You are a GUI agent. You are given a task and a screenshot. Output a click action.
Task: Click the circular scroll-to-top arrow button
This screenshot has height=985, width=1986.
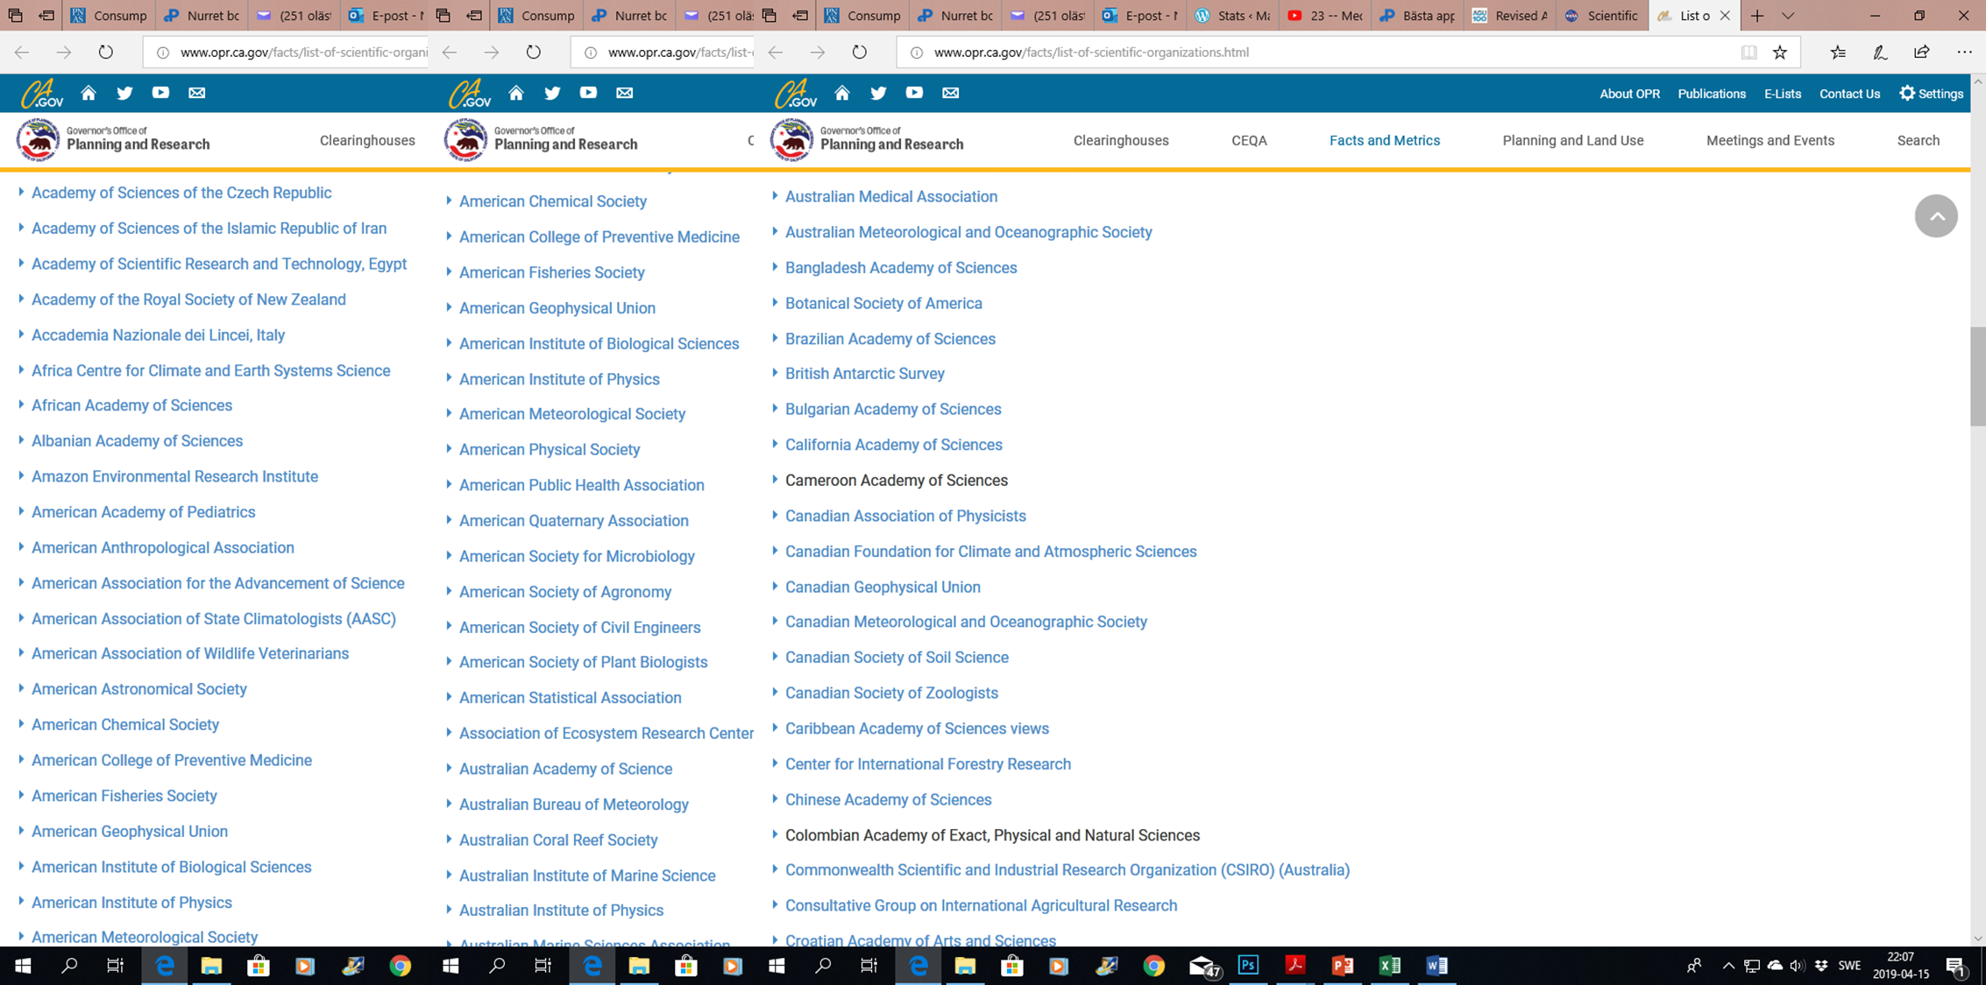[x=1935, y=216]
